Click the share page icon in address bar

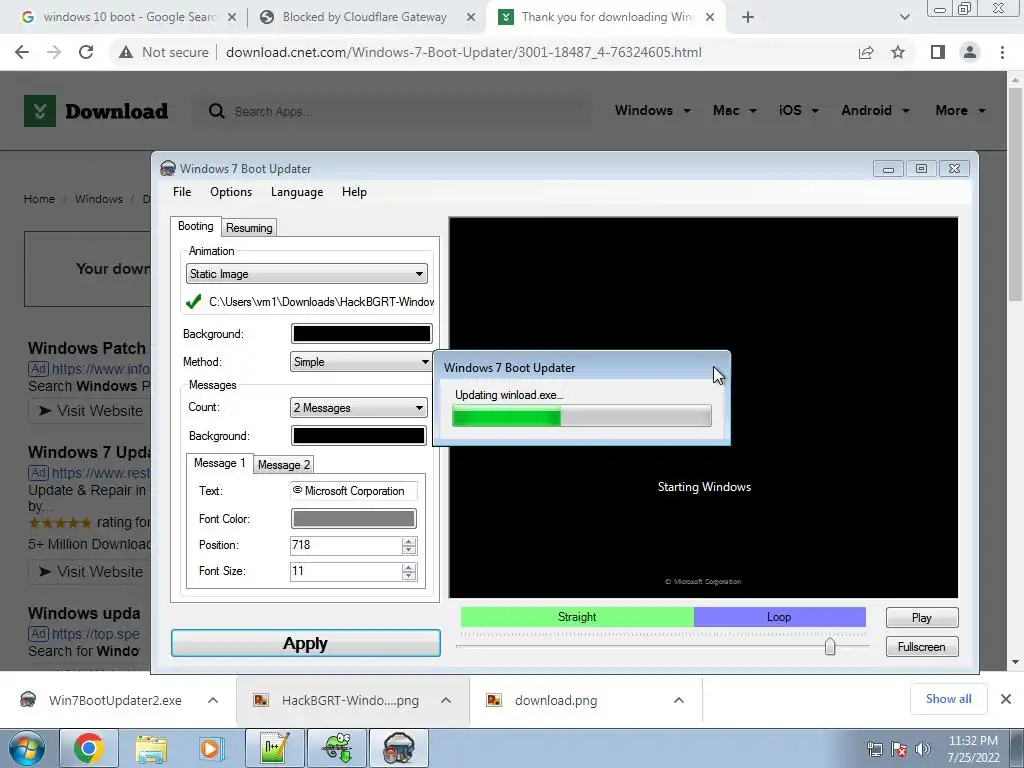[866, 52]
